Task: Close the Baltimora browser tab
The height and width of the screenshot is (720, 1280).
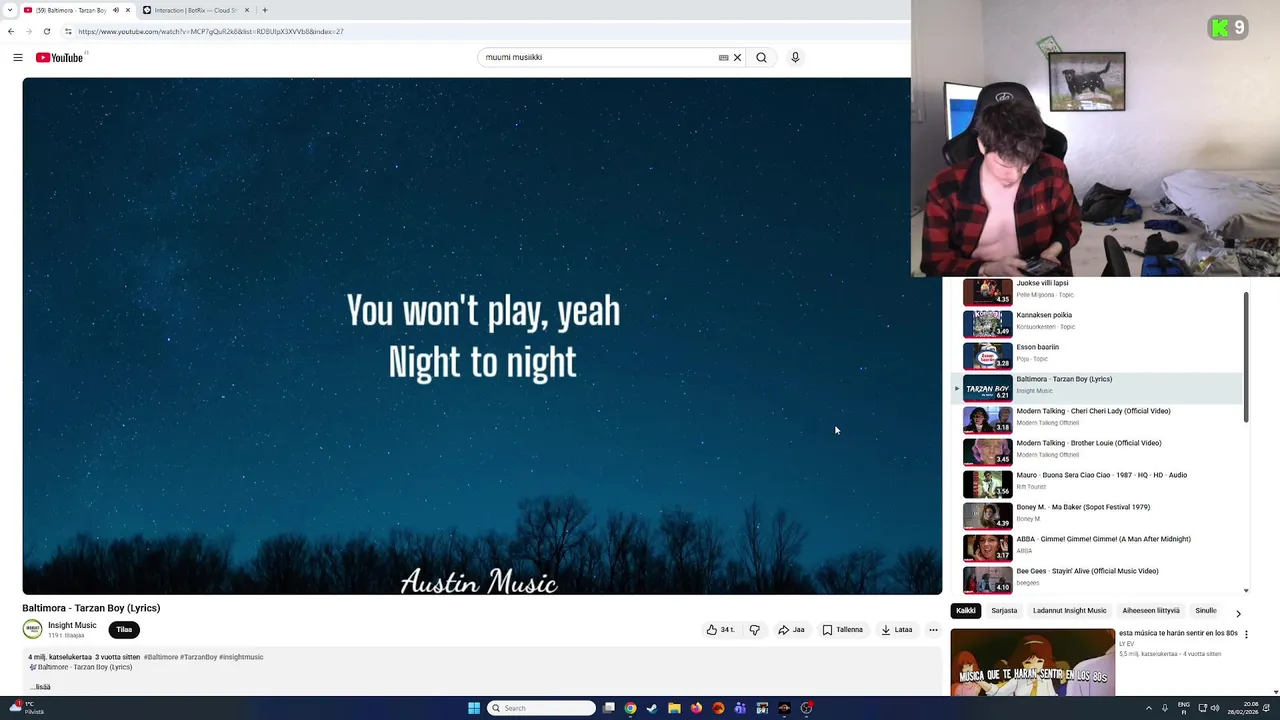Action: (x=128, y=10)
